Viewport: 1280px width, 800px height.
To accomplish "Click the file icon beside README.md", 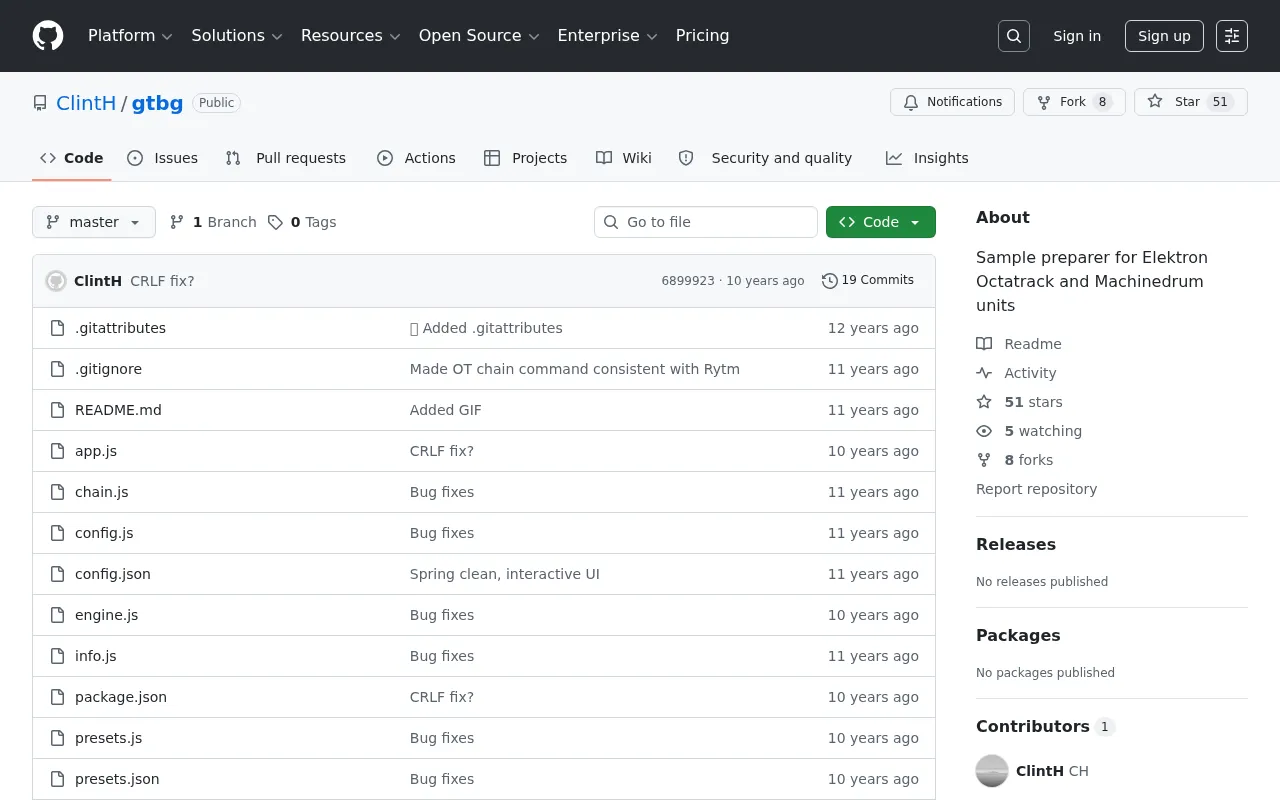I will pos(58,410).
